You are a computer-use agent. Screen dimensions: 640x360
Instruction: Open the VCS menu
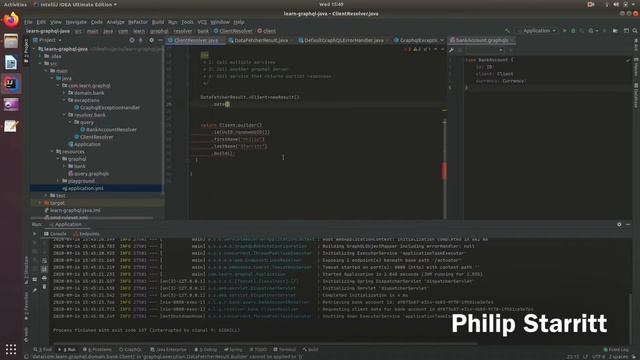[x=202, y=22]
